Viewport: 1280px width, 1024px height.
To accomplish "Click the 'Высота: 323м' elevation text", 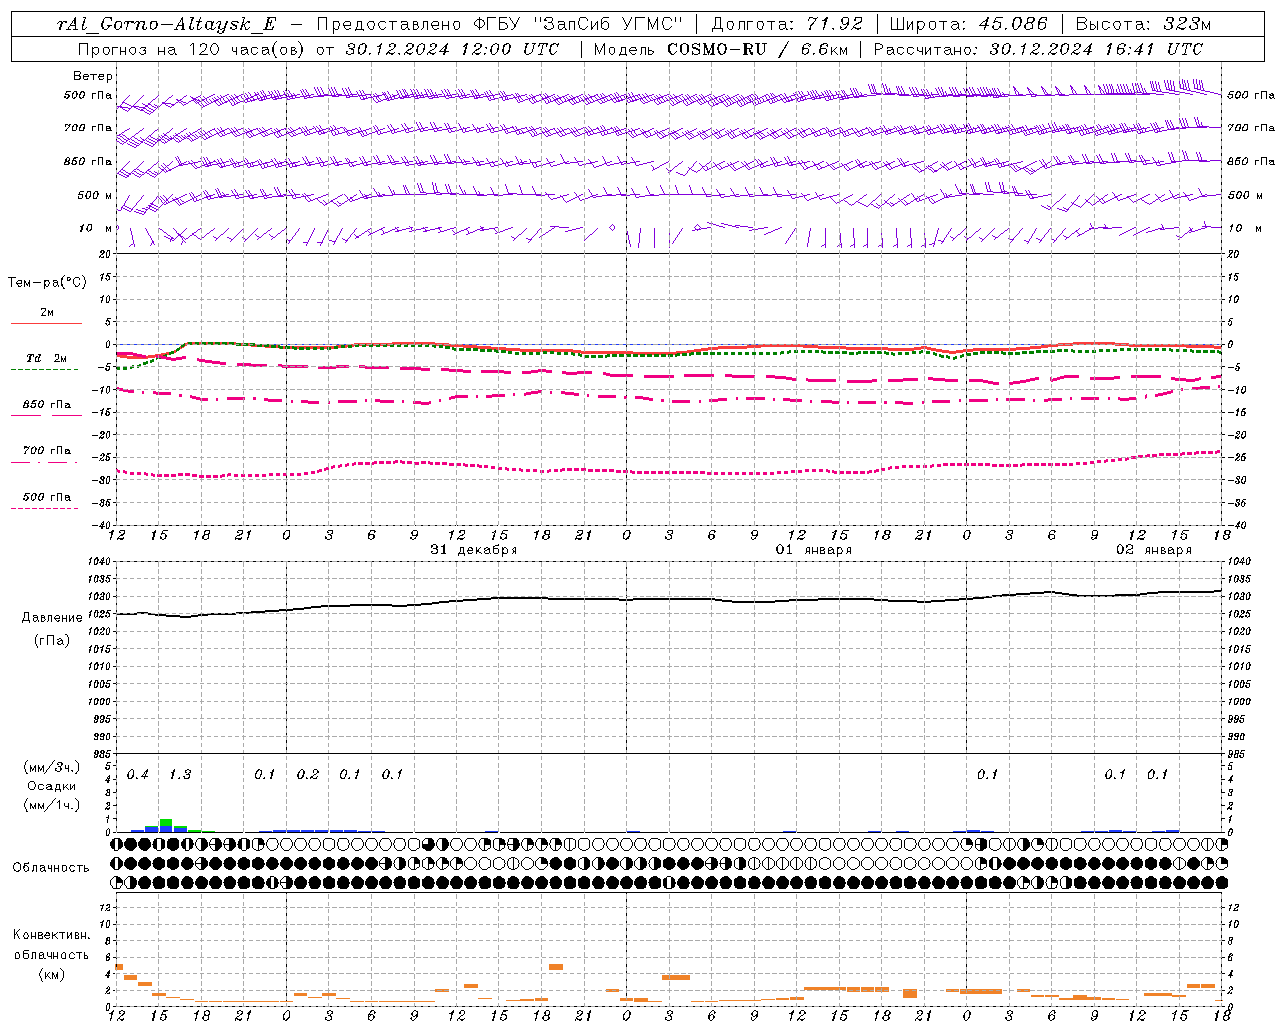I will pos(1142,24).
